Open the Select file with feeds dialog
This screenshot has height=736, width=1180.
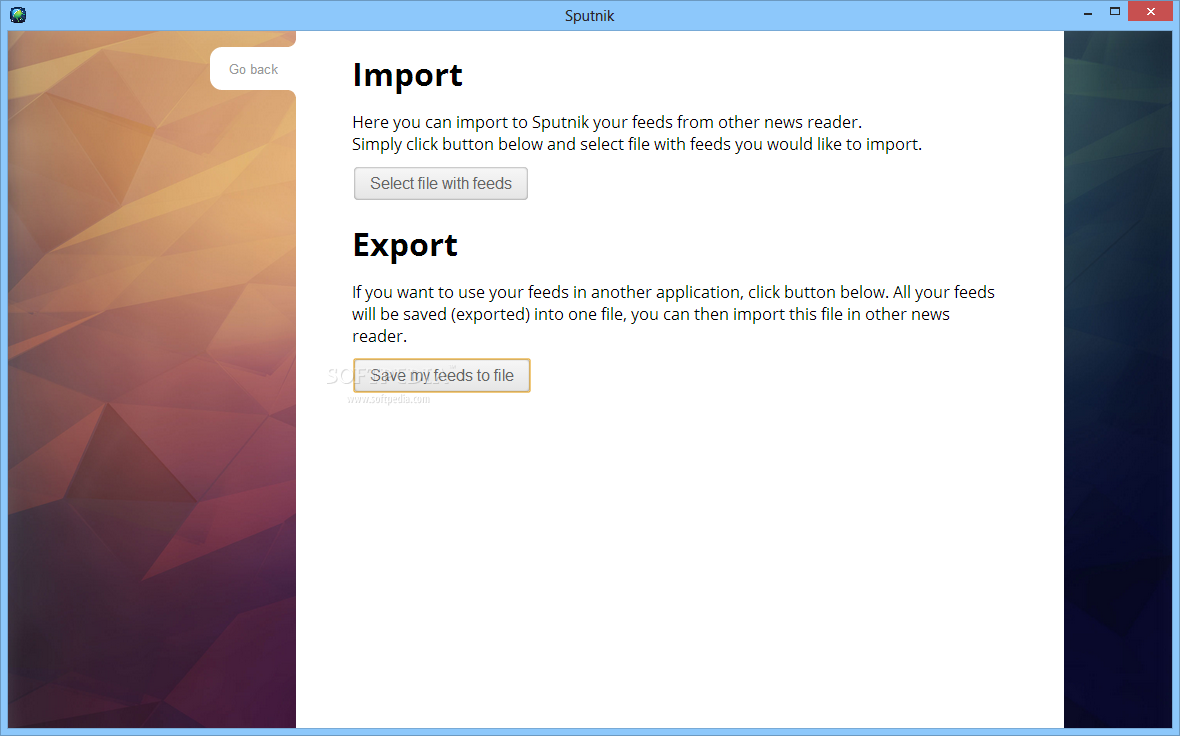coord(440,184)
